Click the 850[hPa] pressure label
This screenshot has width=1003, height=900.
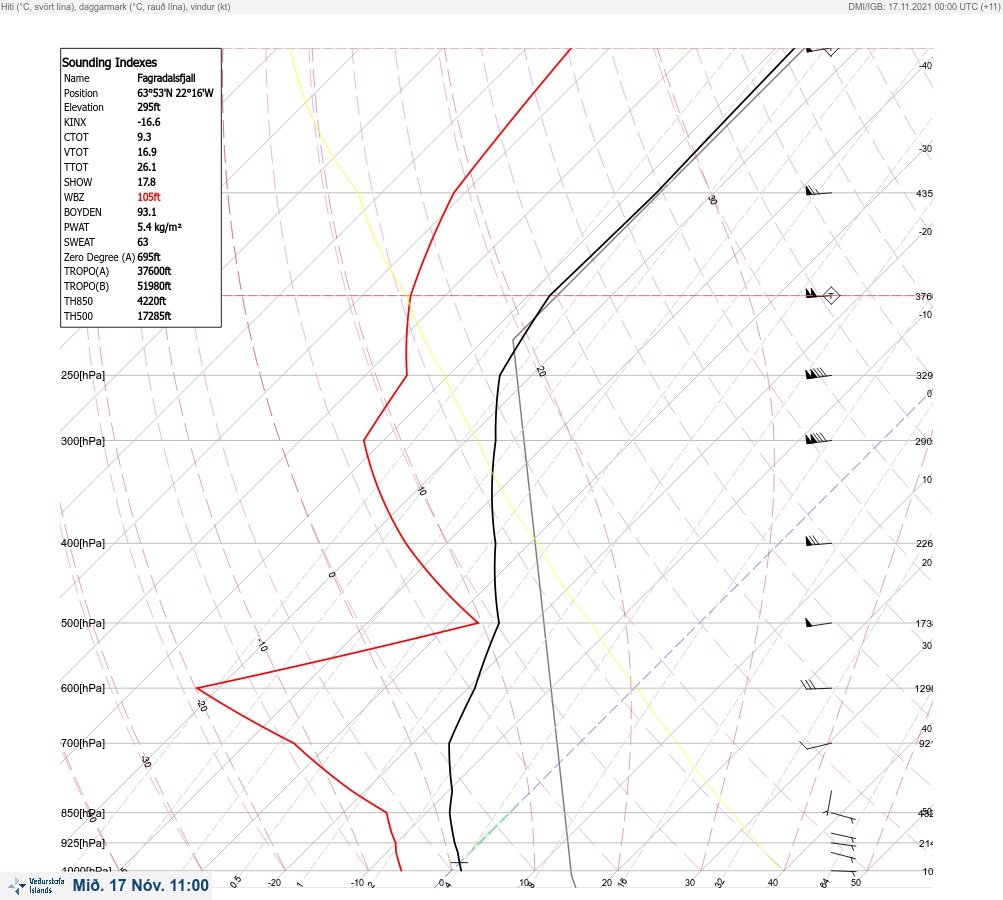pos(83,813)
